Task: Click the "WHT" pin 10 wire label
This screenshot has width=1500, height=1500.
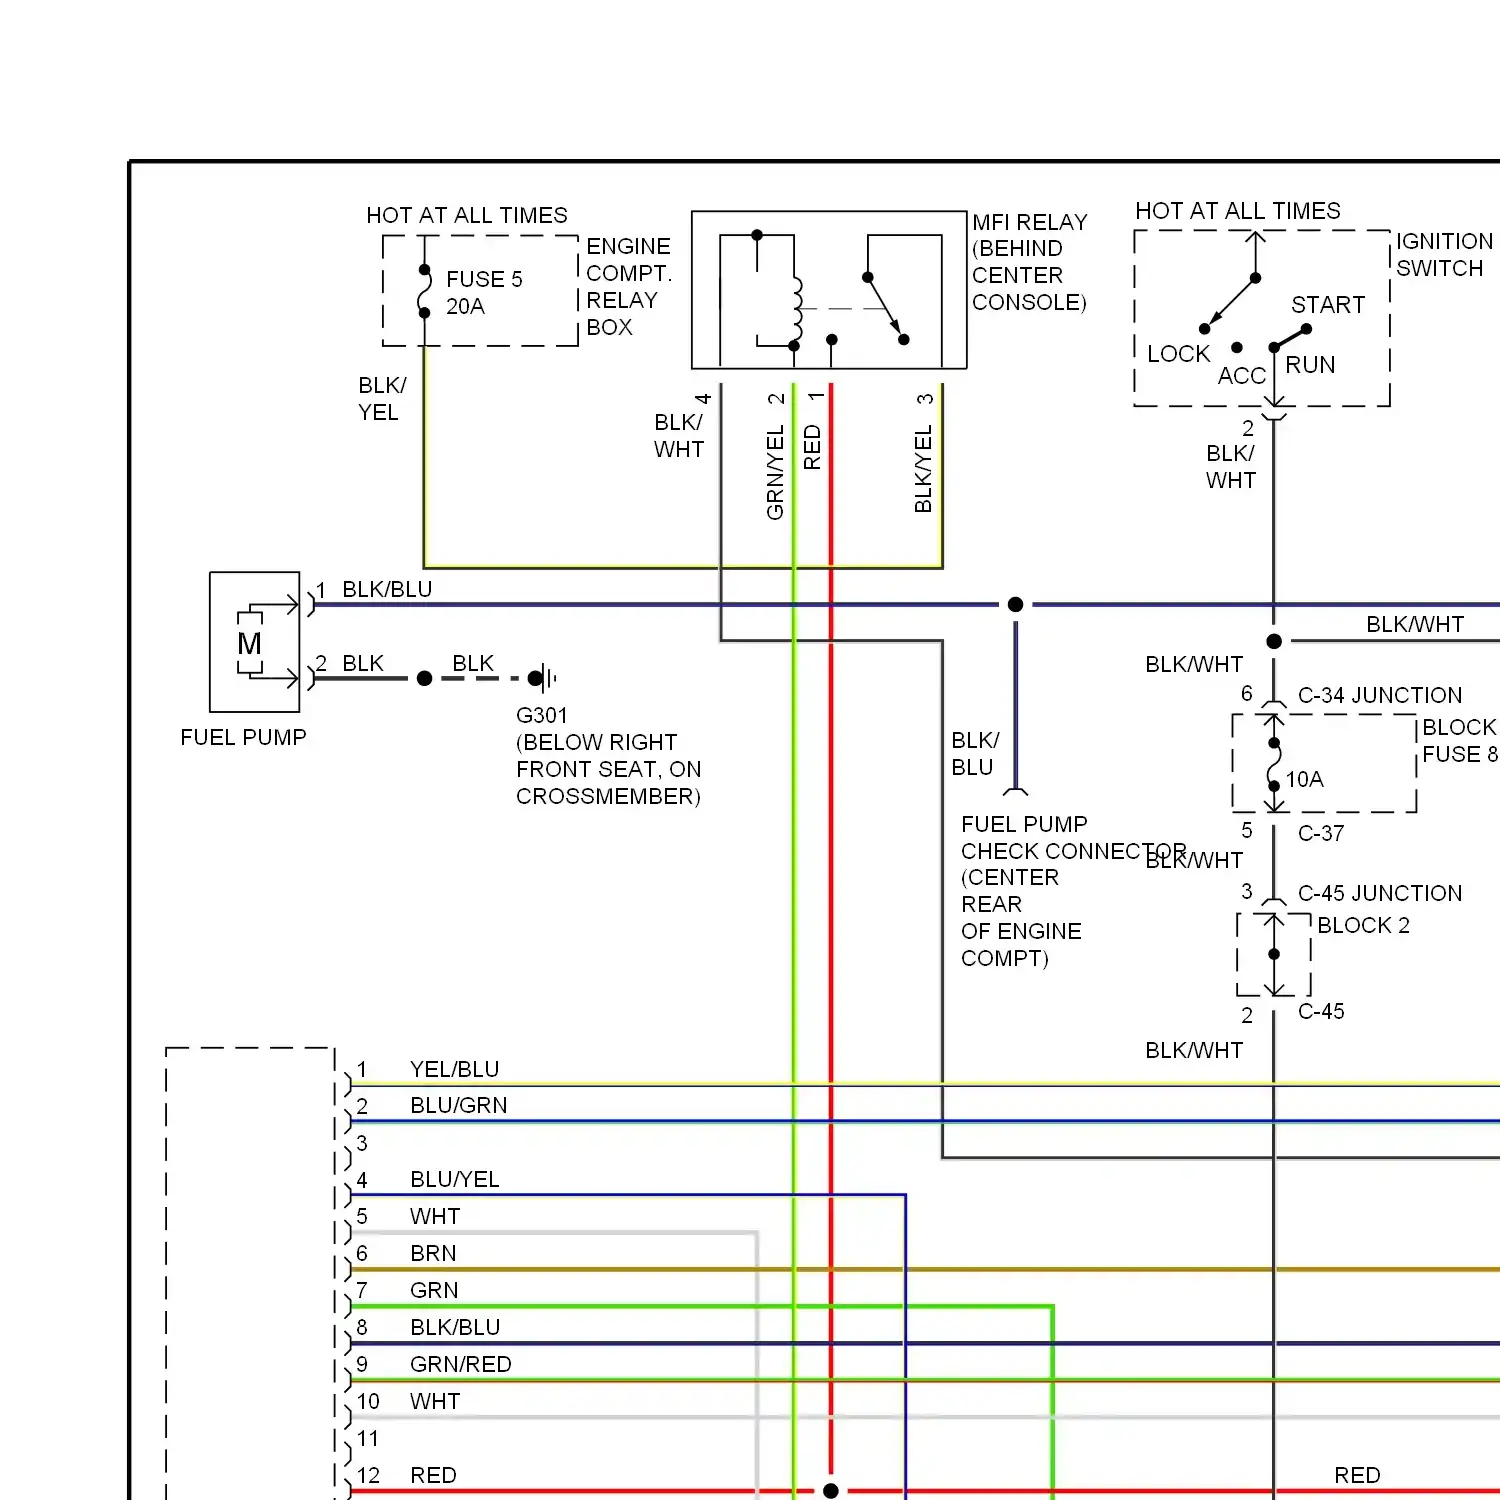Action: pos(435,1401)
